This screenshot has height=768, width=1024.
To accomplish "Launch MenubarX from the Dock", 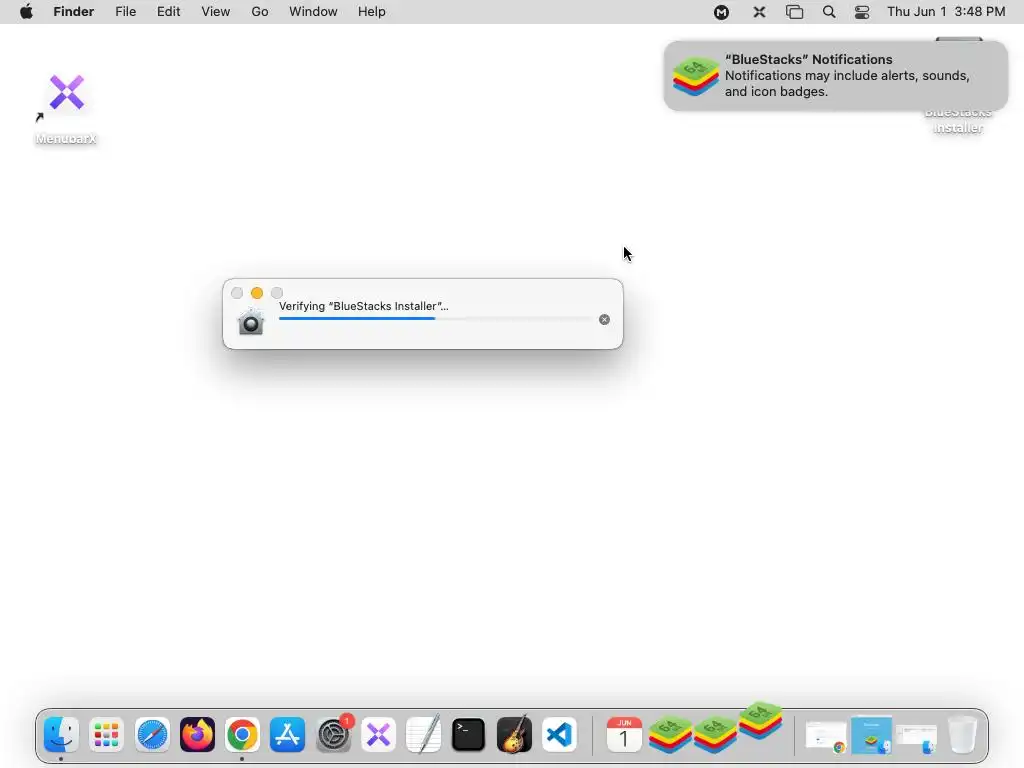I will coord(378,735).
